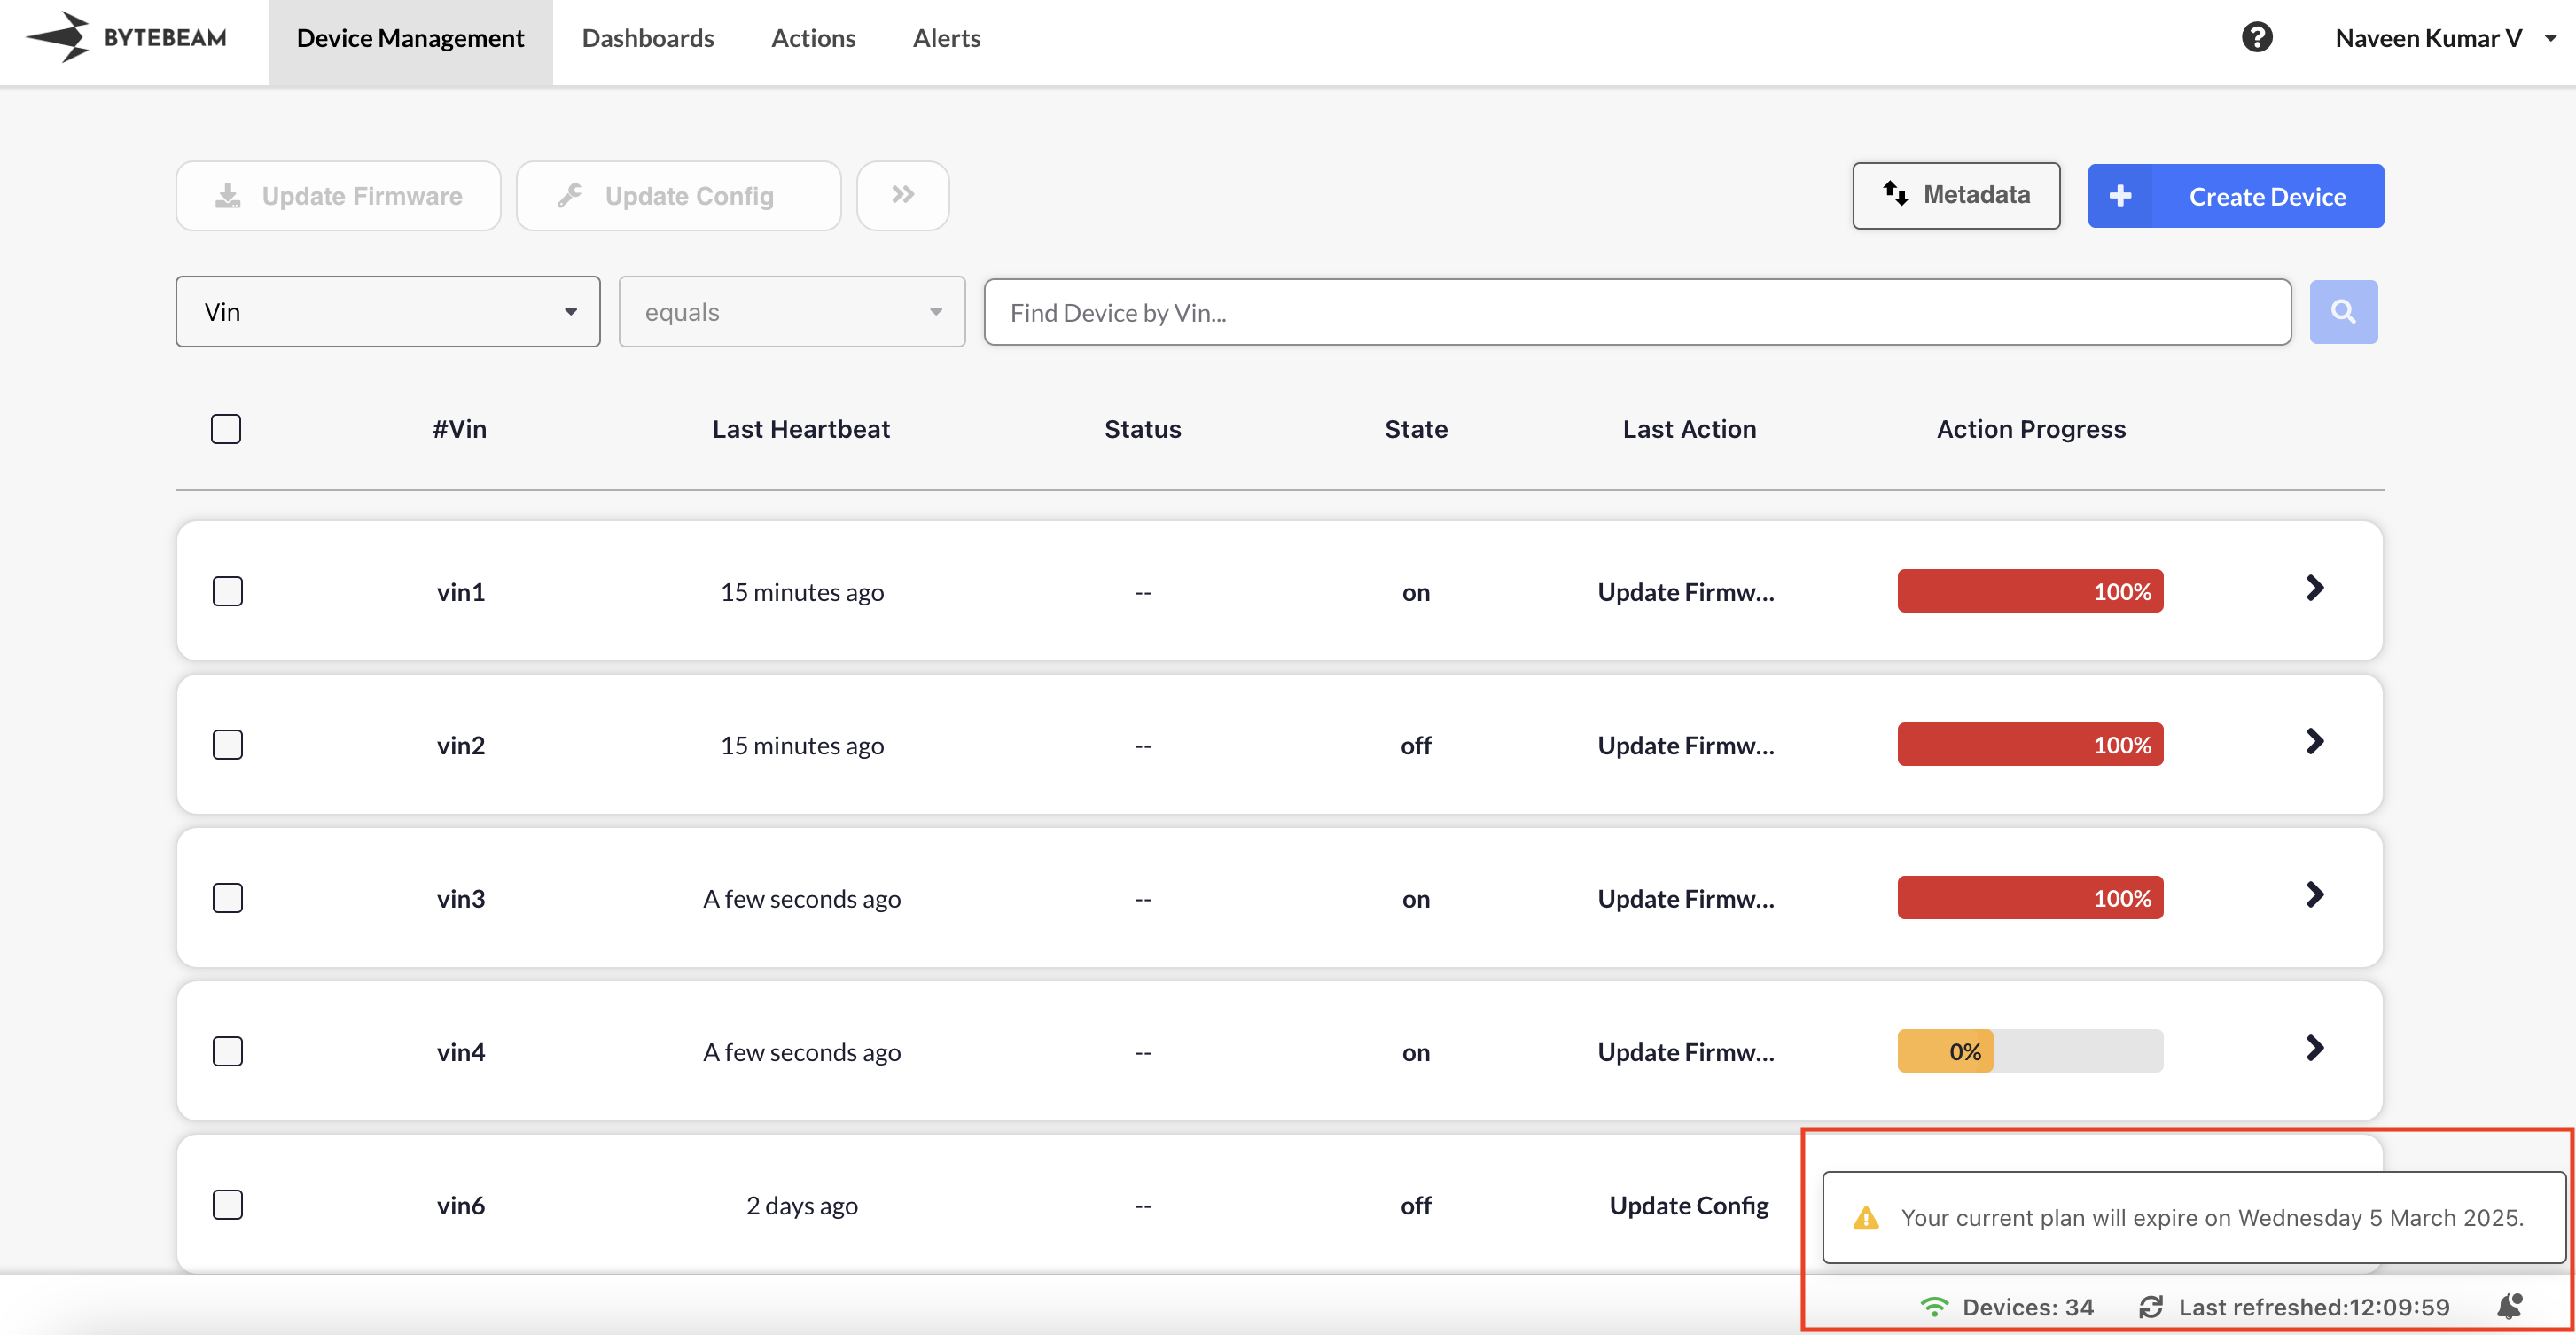The image size is (2576, 1335).
Task: Click the plan expiry warning triangle icon
Action: tap(1865, 1218)
